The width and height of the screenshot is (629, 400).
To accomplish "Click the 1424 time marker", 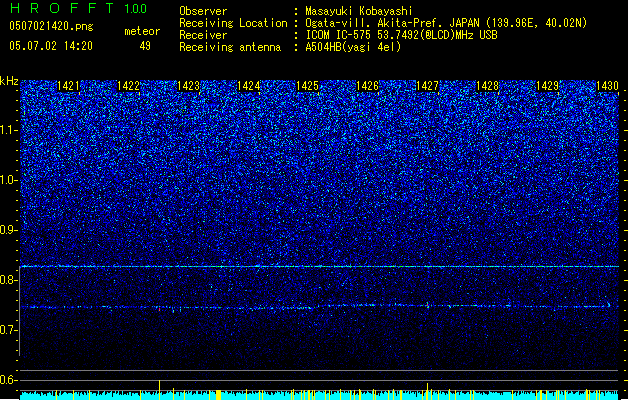I will [x=248, y=86].
